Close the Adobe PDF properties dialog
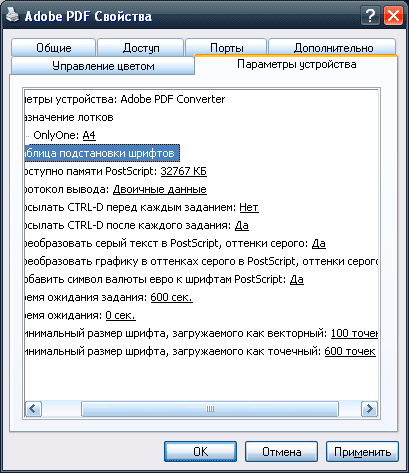The width and height of the screenshot is (409, 473). coord(393,16)
